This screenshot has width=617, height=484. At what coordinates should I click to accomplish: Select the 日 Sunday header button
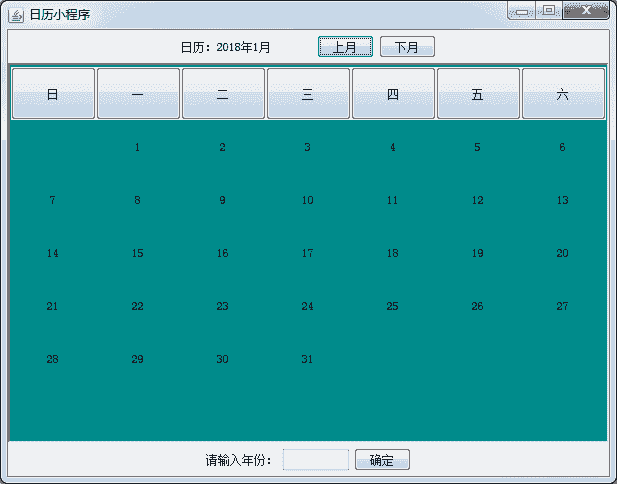(x=53, y=94)
